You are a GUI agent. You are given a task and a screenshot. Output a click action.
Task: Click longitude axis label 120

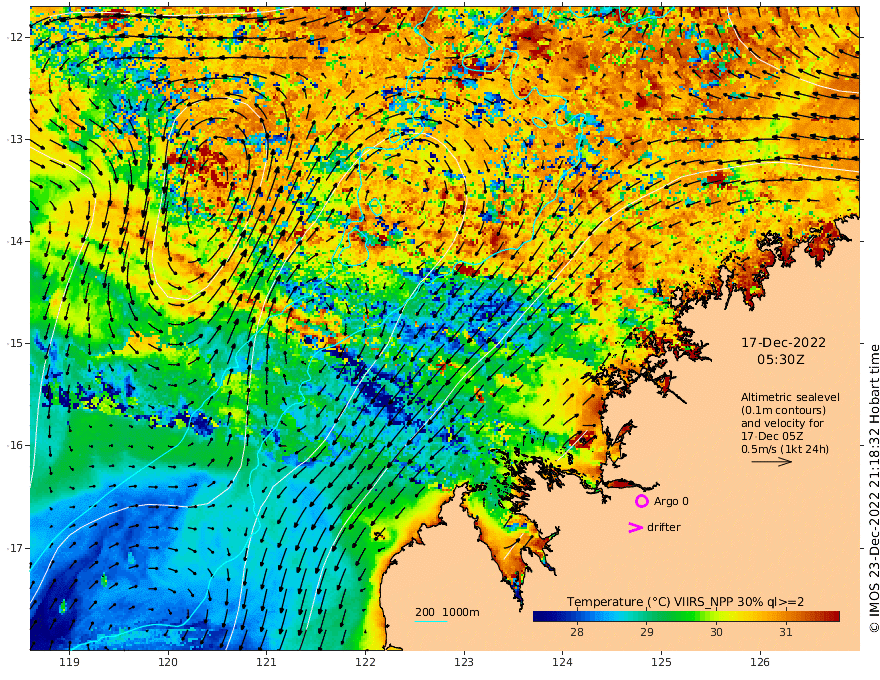[x=168, y=662]
